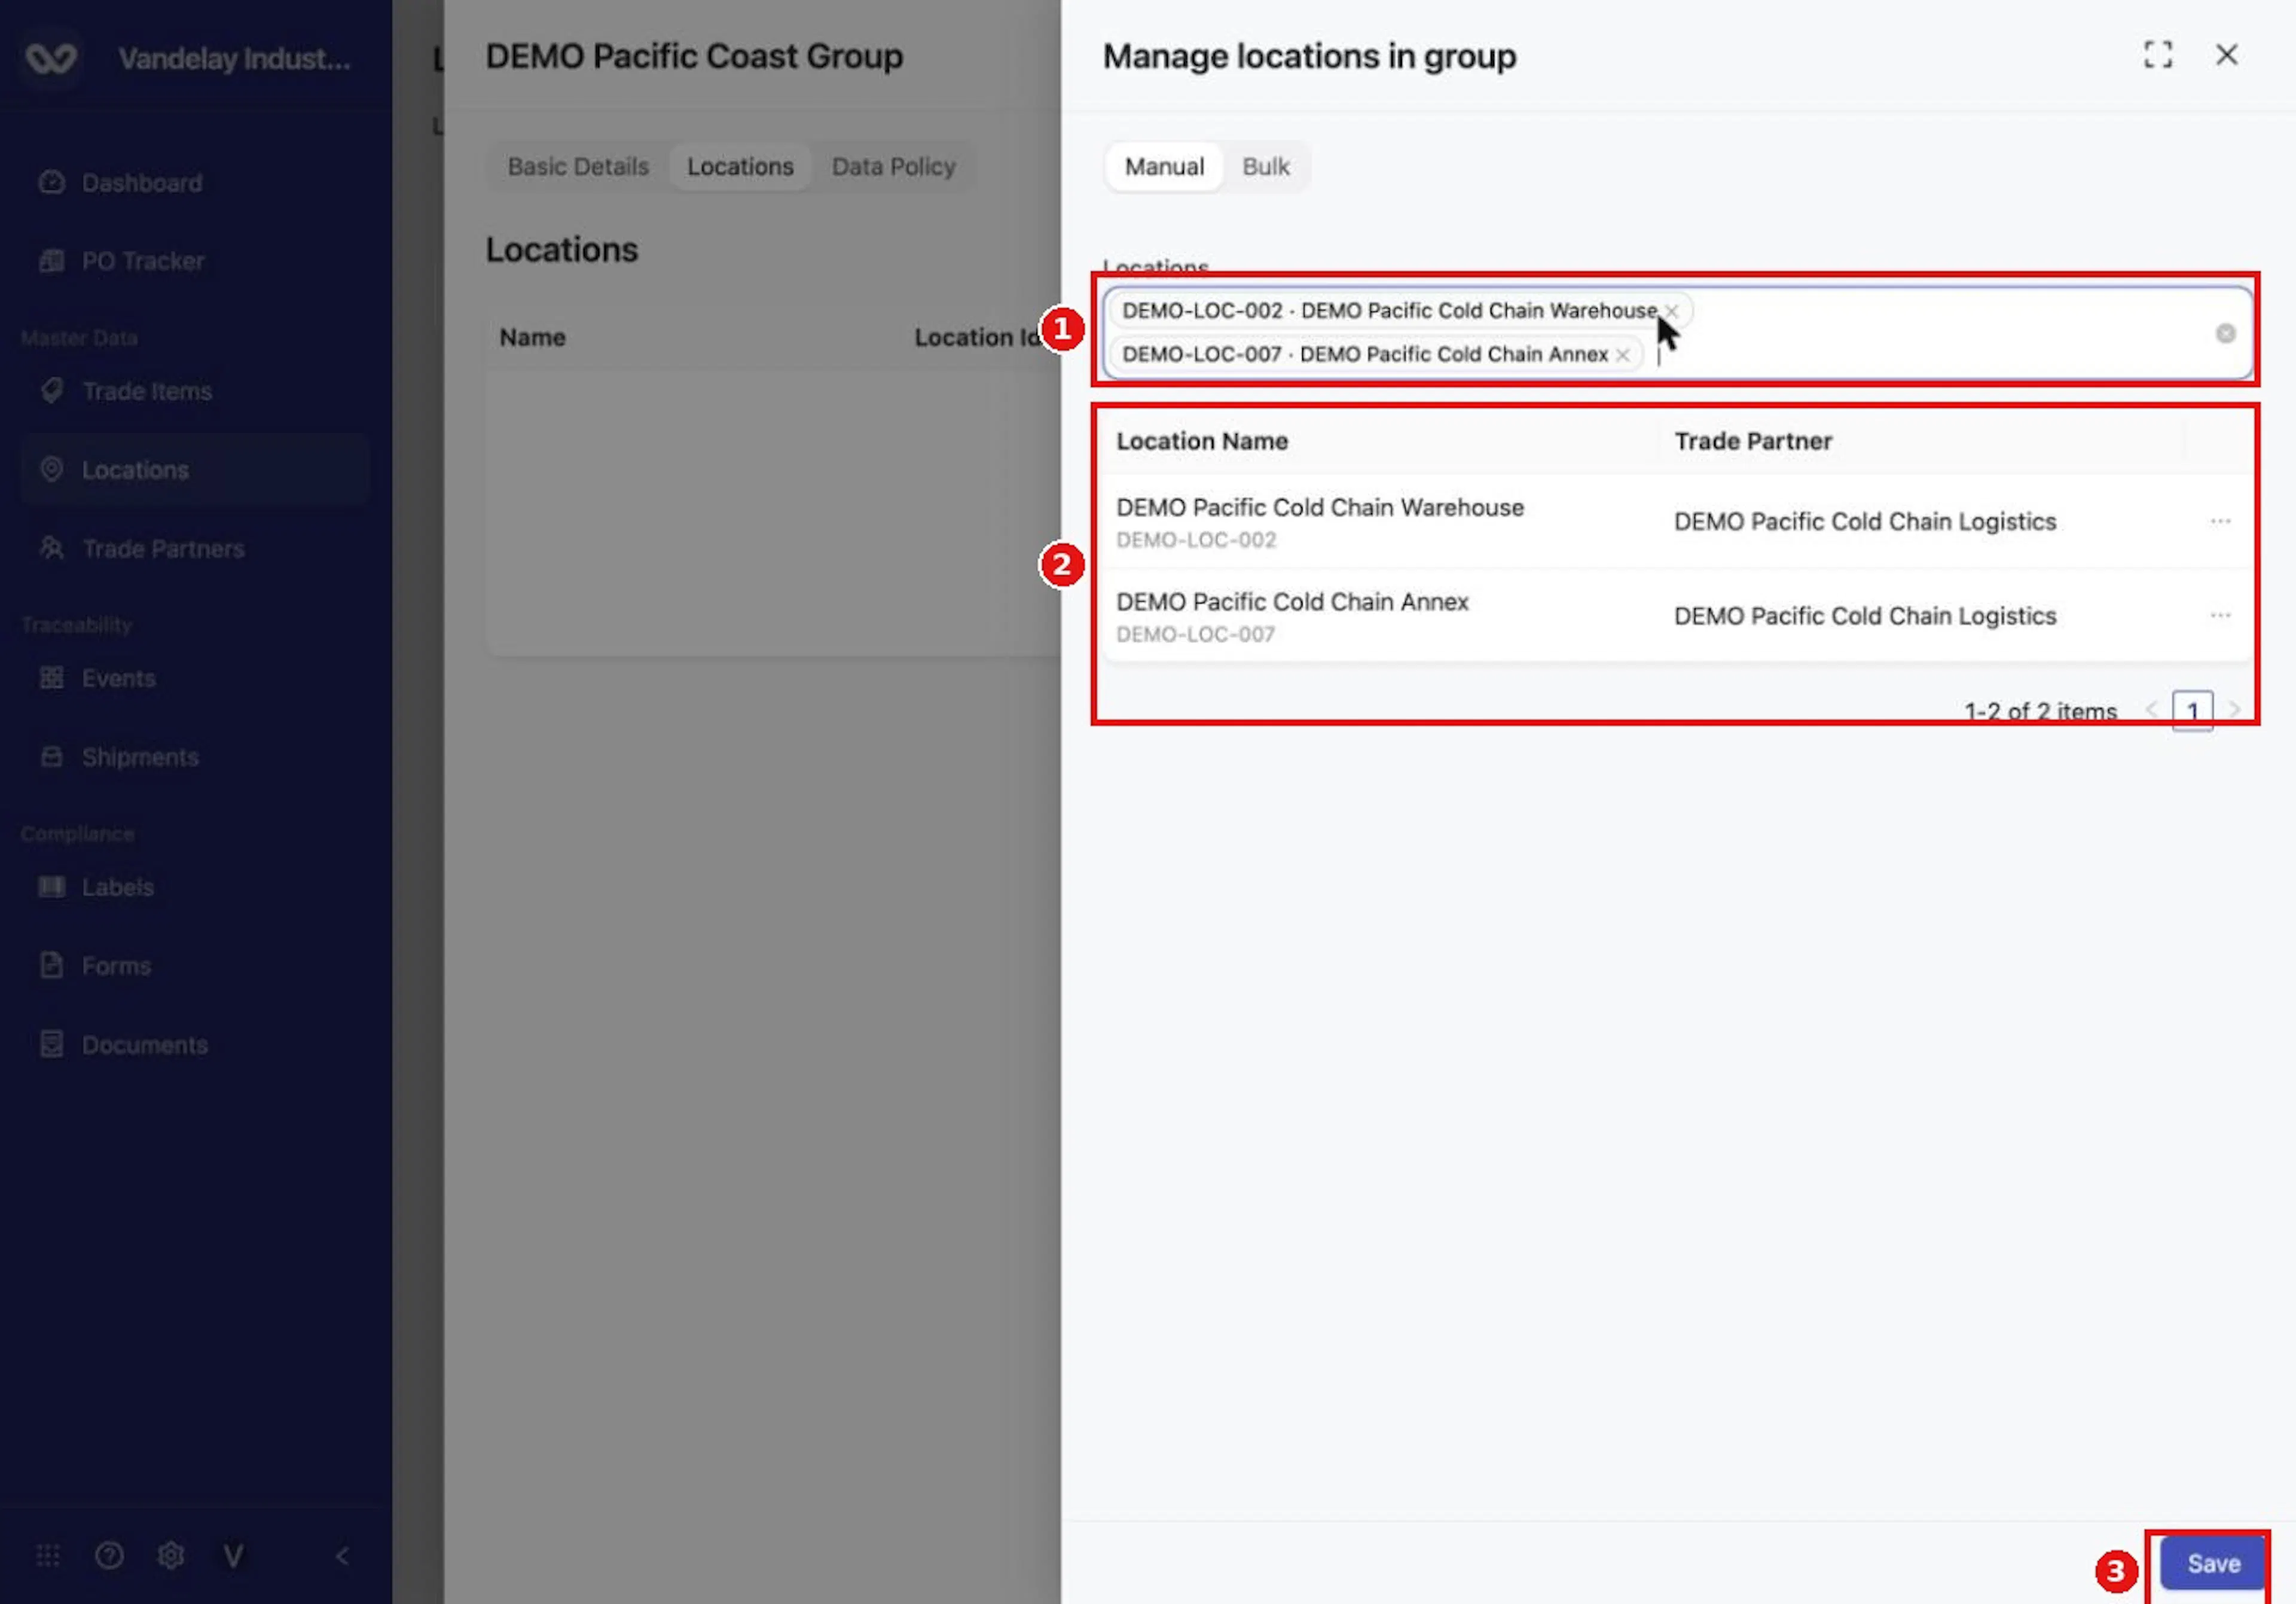Clear all selected locations

pyautogui.click(x=2225, y=334)
